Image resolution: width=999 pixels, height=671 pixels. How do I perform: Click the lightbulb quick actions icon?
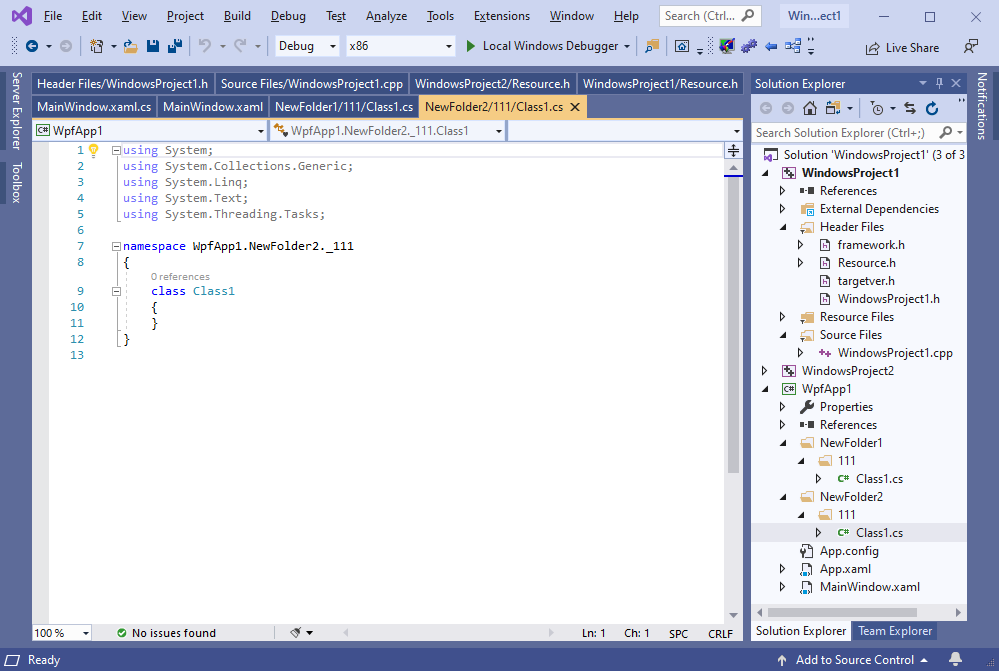pos(94,150)
